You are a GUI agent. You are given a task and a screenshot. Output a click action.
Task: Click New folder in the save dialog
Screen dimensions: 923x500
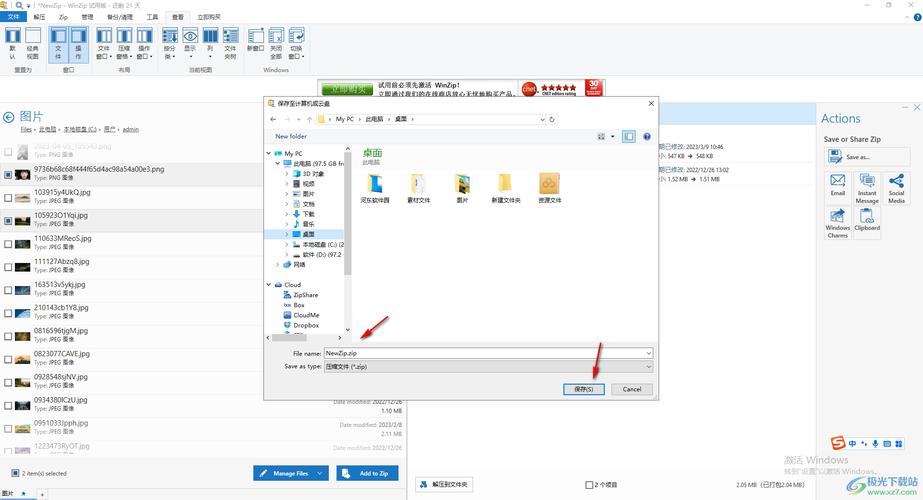coord(291,136)
